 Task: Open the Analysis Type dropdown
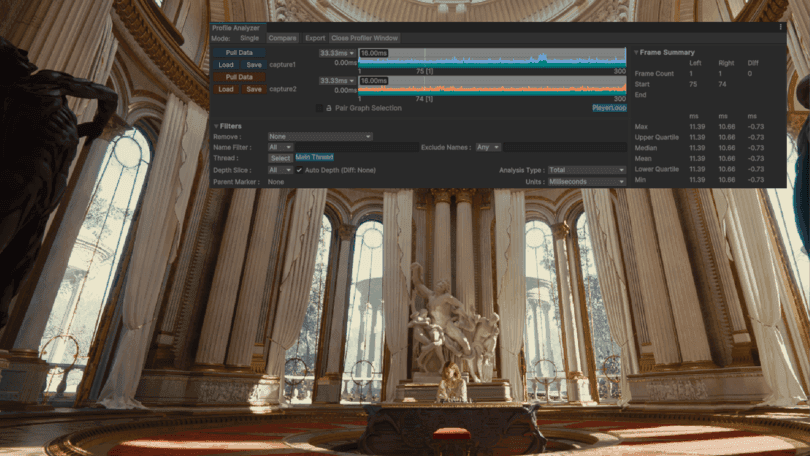point(587,170)
